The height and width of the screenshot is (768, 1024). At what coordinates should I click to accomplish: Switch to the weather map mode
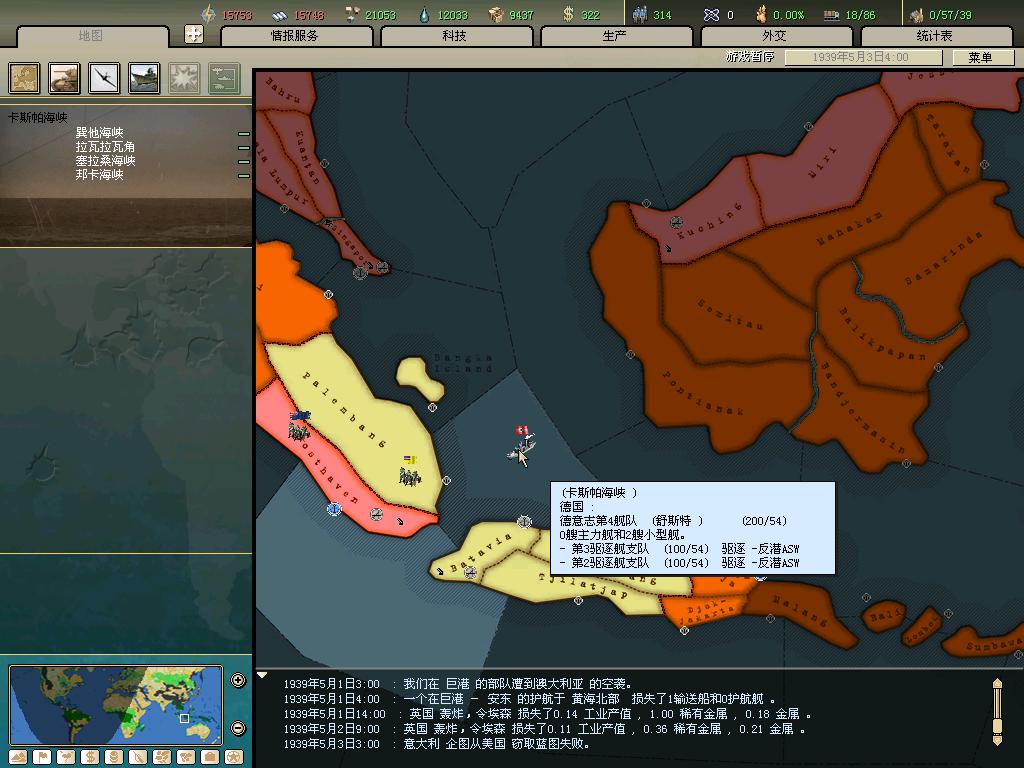pyautogui.click(x=66, y=758)
